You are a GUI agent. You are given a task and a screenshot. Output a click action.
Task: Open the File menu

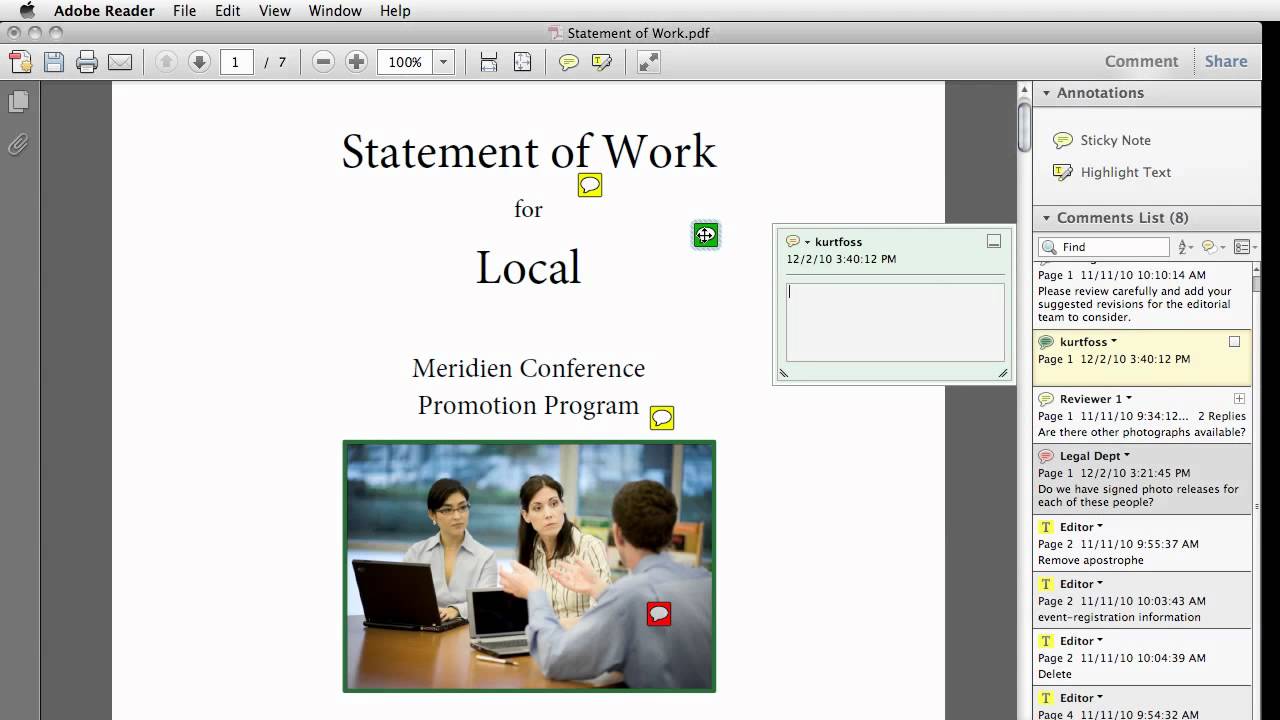click(184, 10)
